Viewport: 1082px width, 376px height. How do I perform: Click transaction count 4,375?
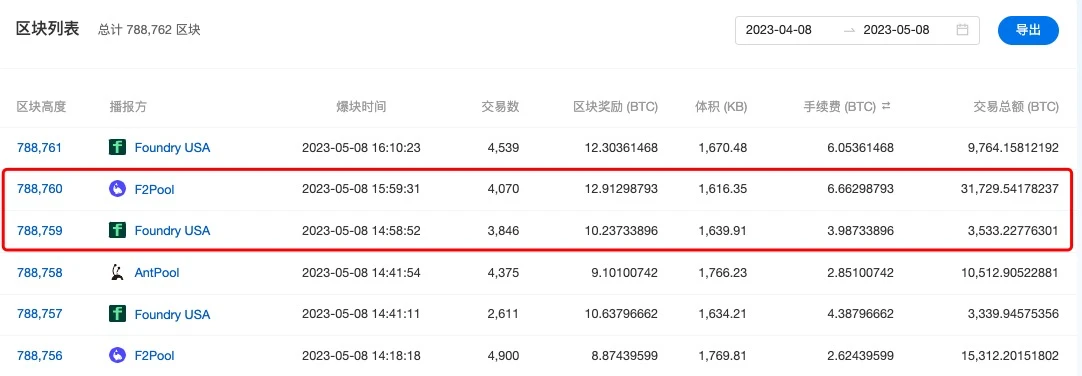(x=503, y=273)
